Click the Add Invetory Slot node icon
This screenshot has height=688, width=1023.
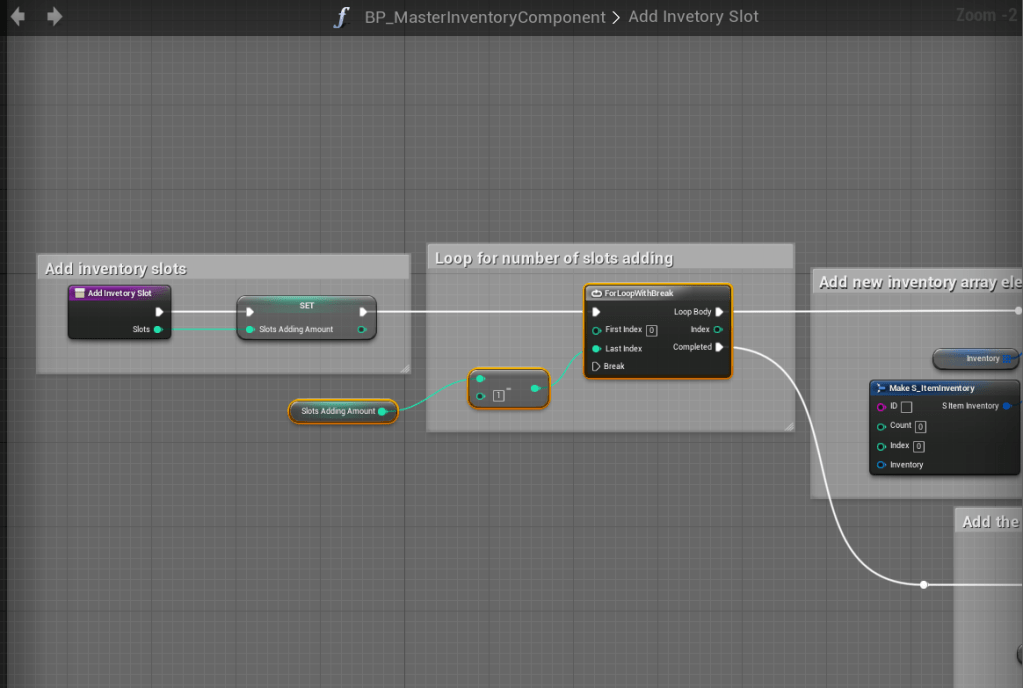pos(79,293)
